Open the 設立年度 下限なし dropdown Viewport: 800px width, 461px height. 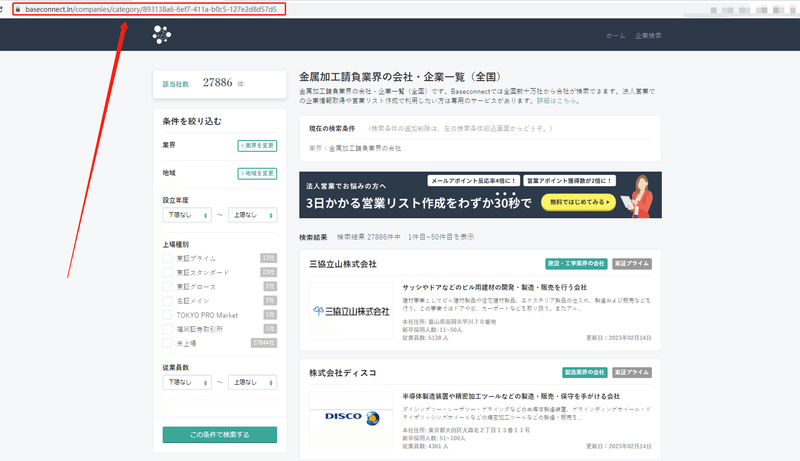pyautogui.click(x=187, y=215)
